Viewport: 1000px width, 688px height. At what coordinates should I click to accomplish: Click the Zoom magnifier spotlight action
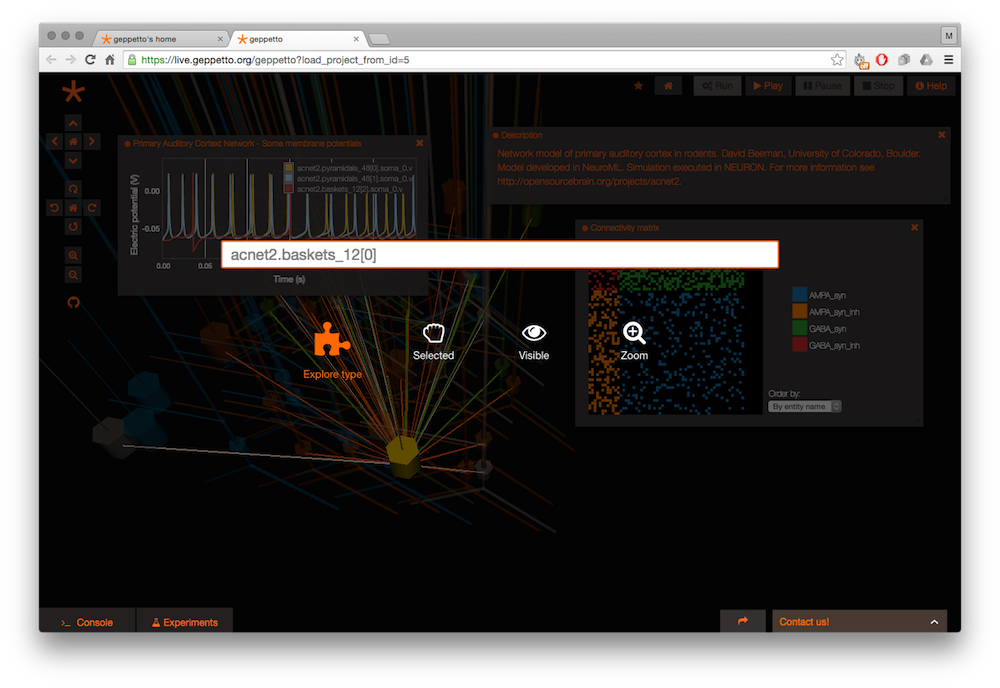pyautogui.click(x=634, y=333)
